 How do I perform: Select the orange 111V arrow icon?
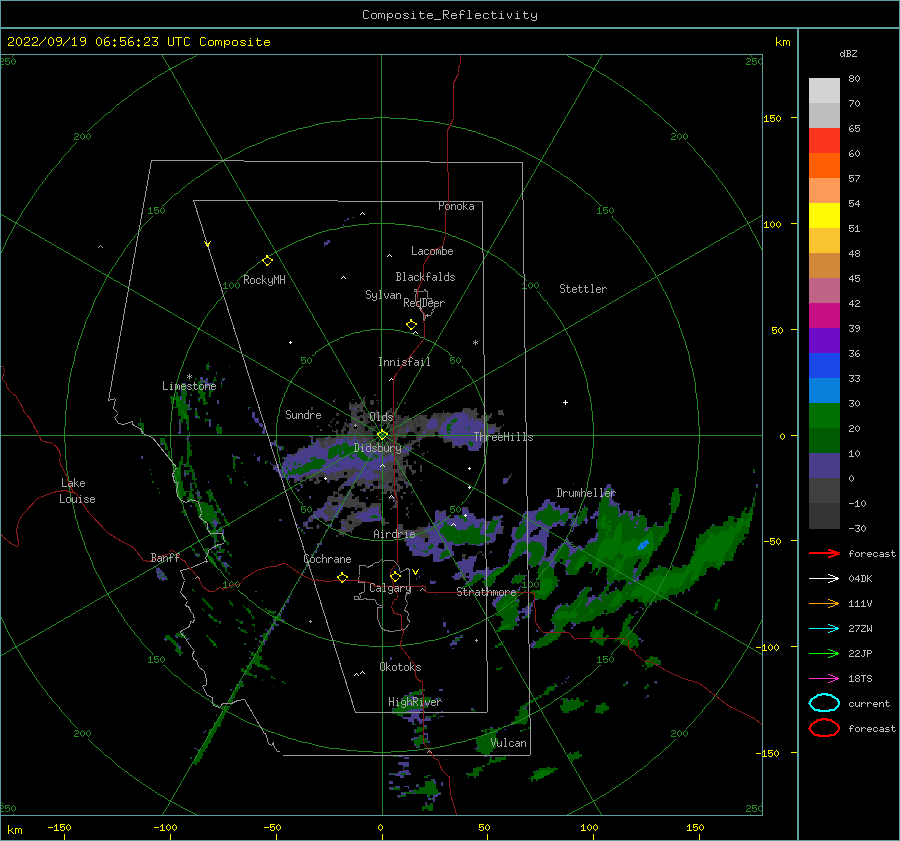824,603
